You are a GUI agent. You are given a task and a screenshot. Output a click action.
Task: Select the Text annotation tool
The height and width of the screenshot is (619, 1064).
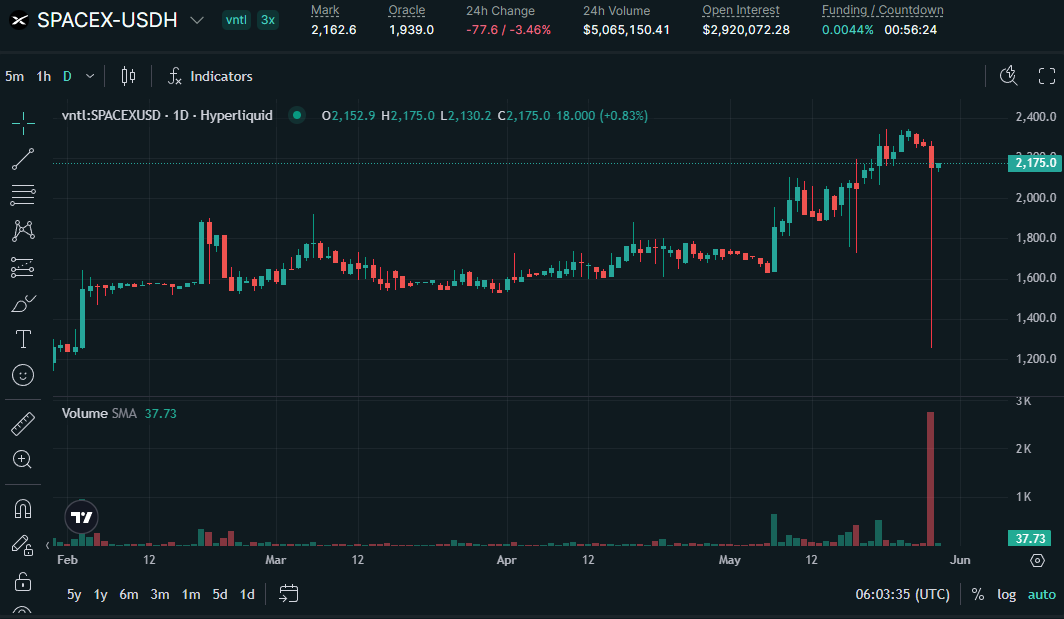pos(23,339)
